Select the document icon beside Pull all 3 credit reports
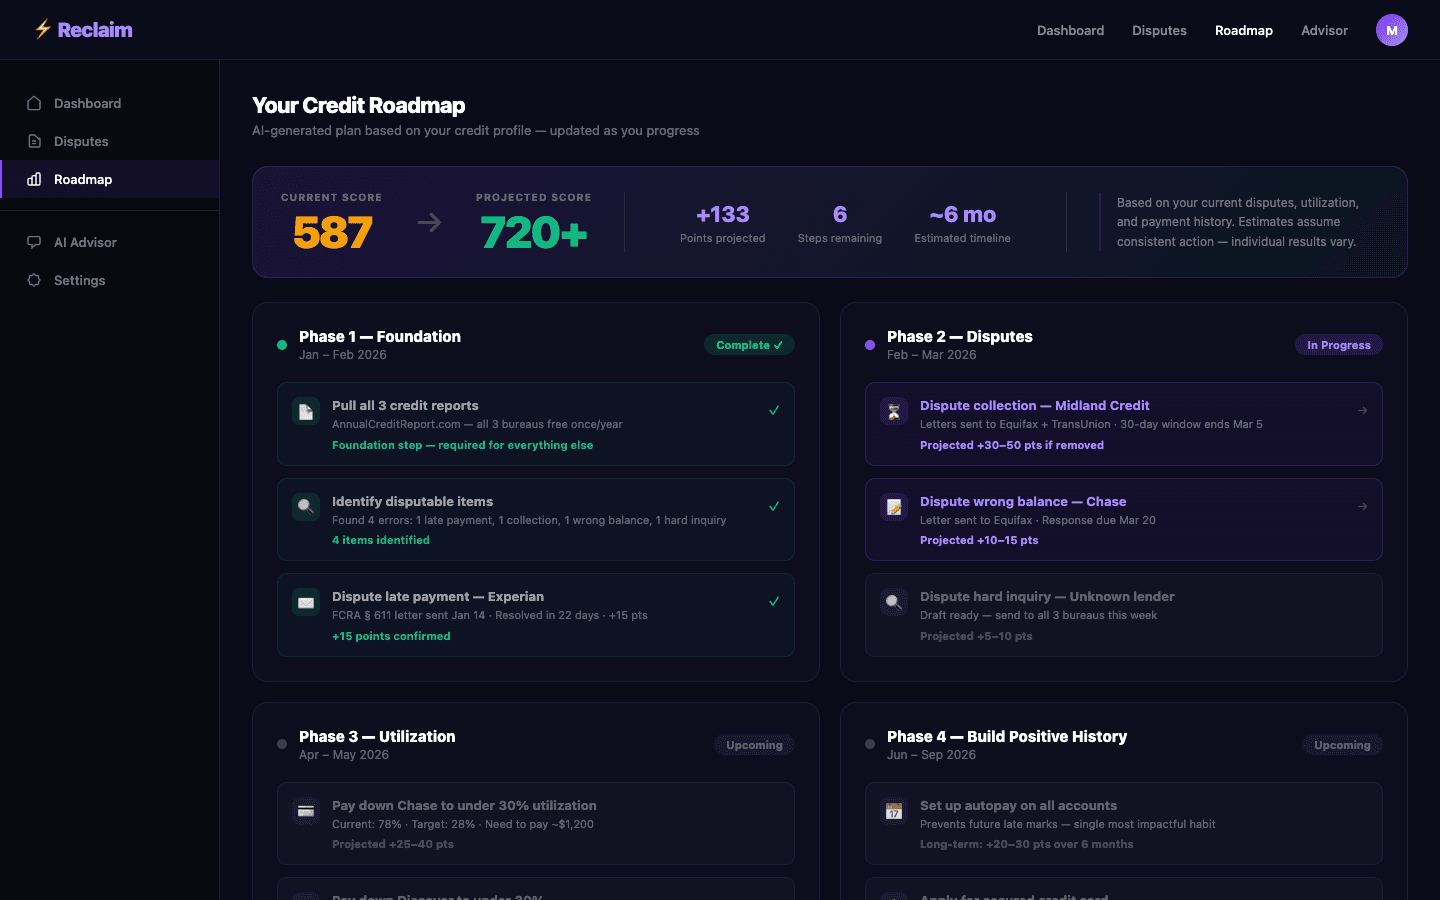Screen dimensions: 1440x900 [305, 410]
